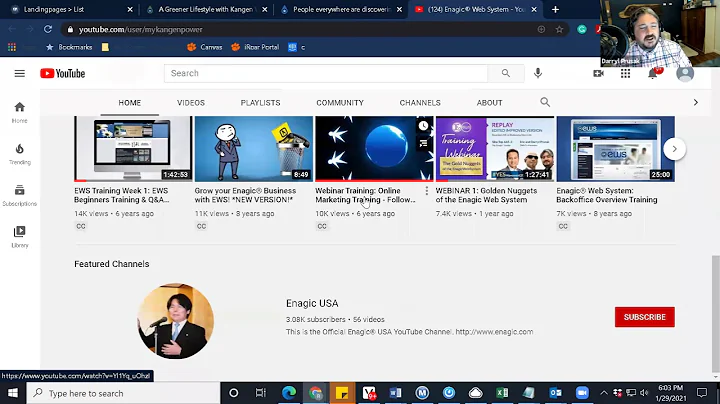Viewport: 720px width, 404px height.
Task: Open the Grammarly extension icon
Action: (582, 29)
